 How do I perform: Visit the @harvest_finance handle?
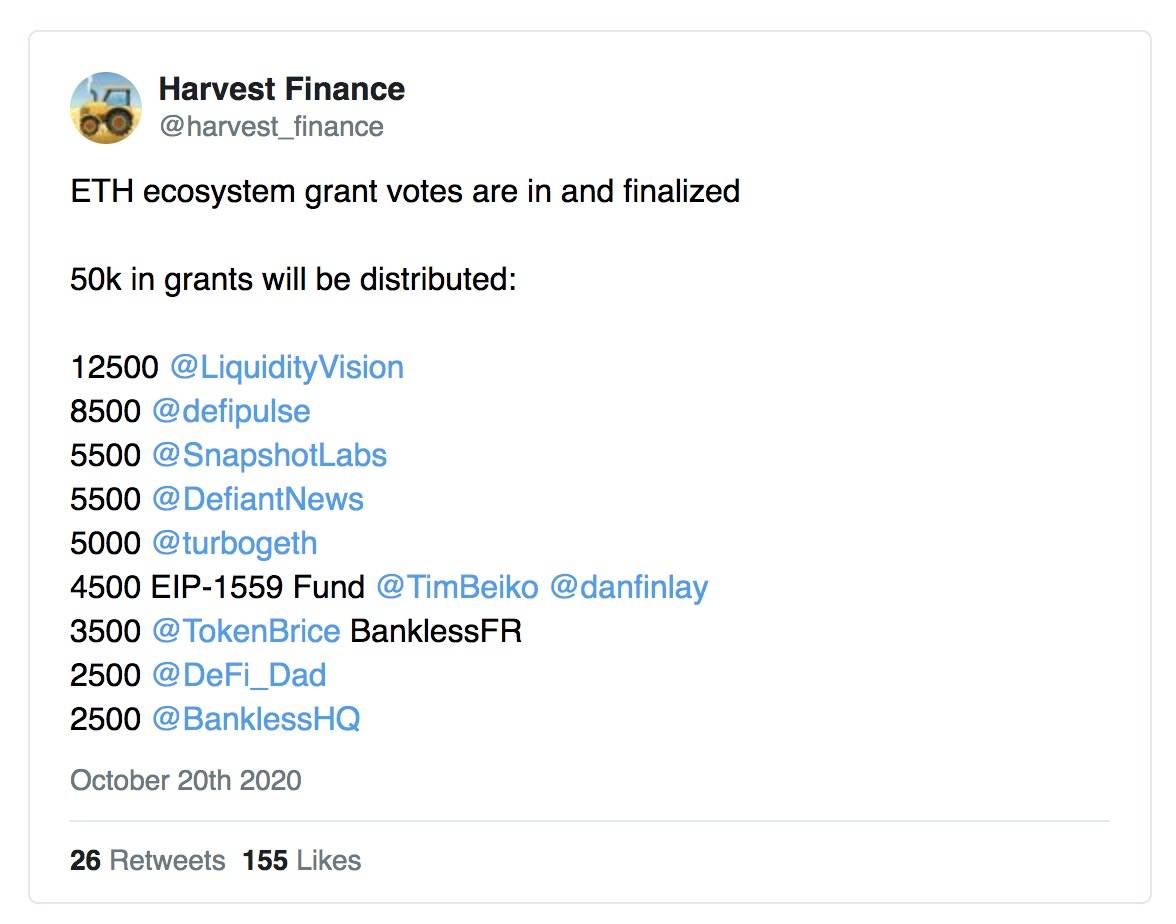click(x=272, y=127)
